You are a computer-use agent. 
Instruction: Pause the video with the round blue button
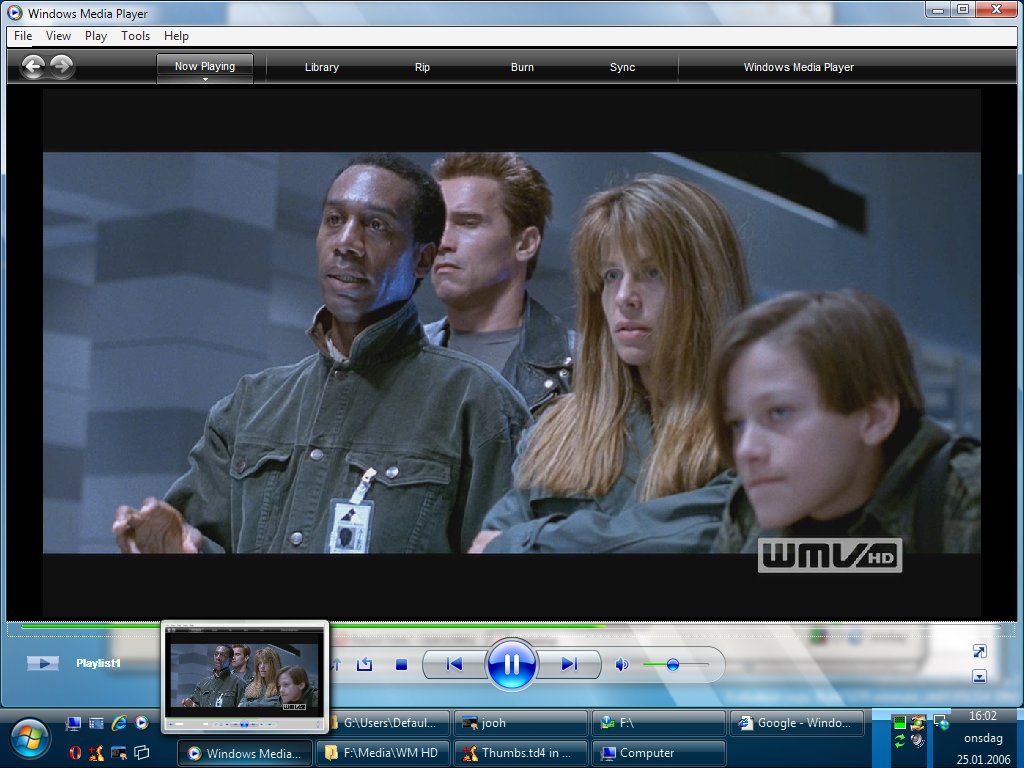coord(511,664)
